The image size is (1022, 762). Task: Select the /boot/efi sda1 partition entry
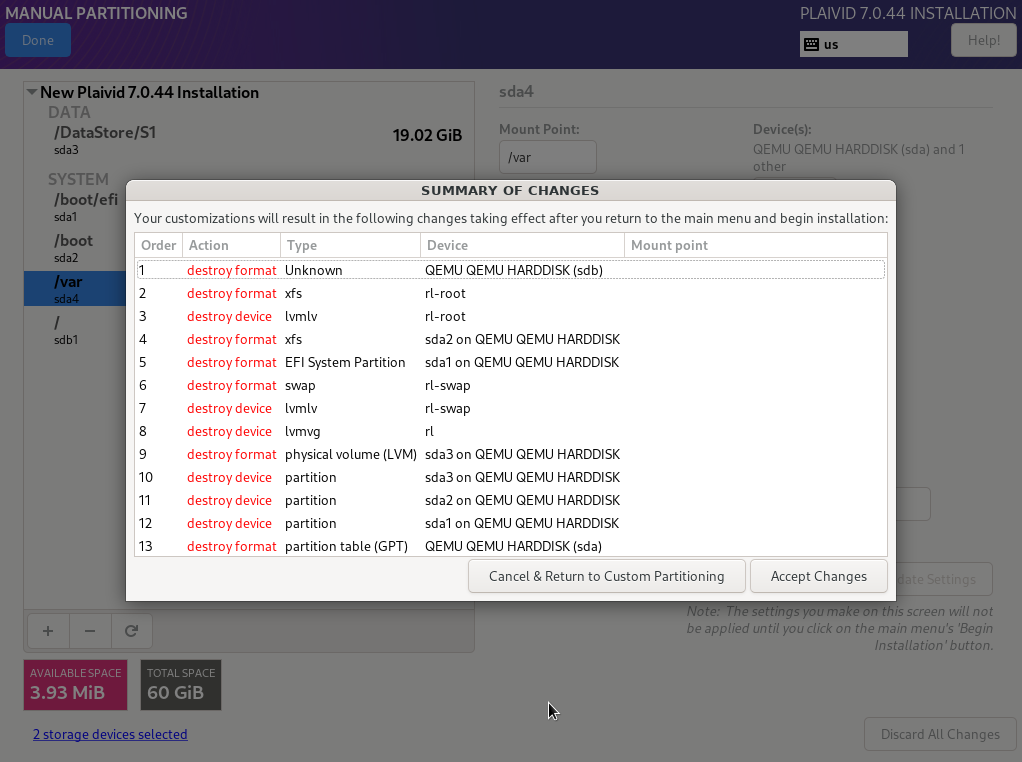click(76, 207)
